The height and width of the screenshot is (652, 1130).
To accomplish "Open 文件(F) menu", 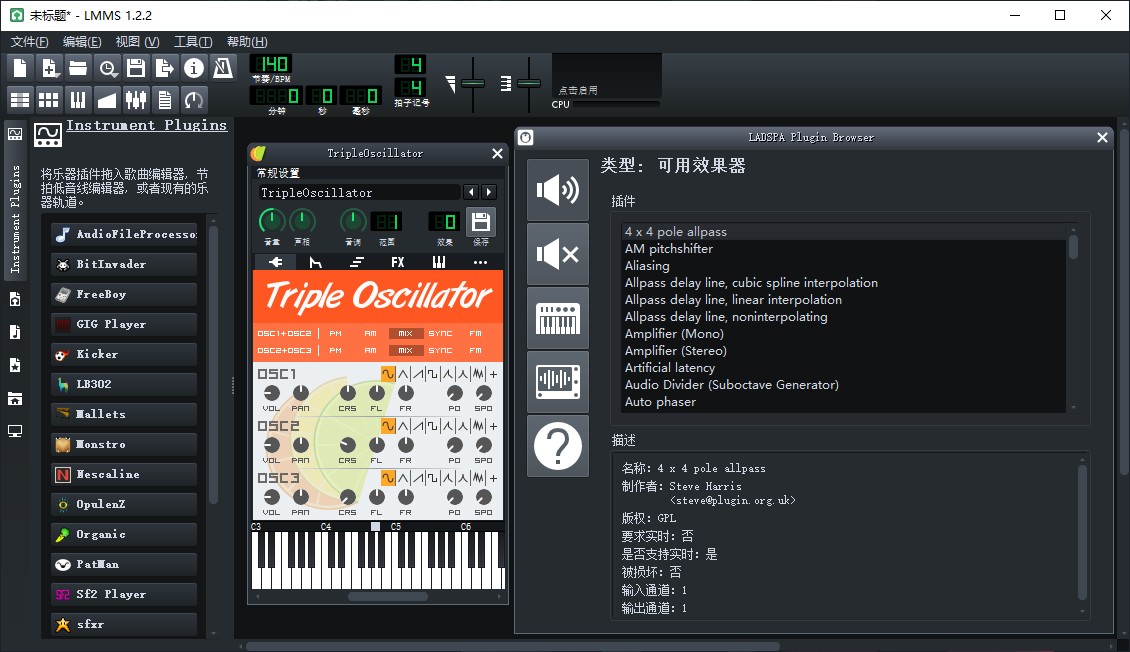I will pyautogui.click(x=30, y=42).
